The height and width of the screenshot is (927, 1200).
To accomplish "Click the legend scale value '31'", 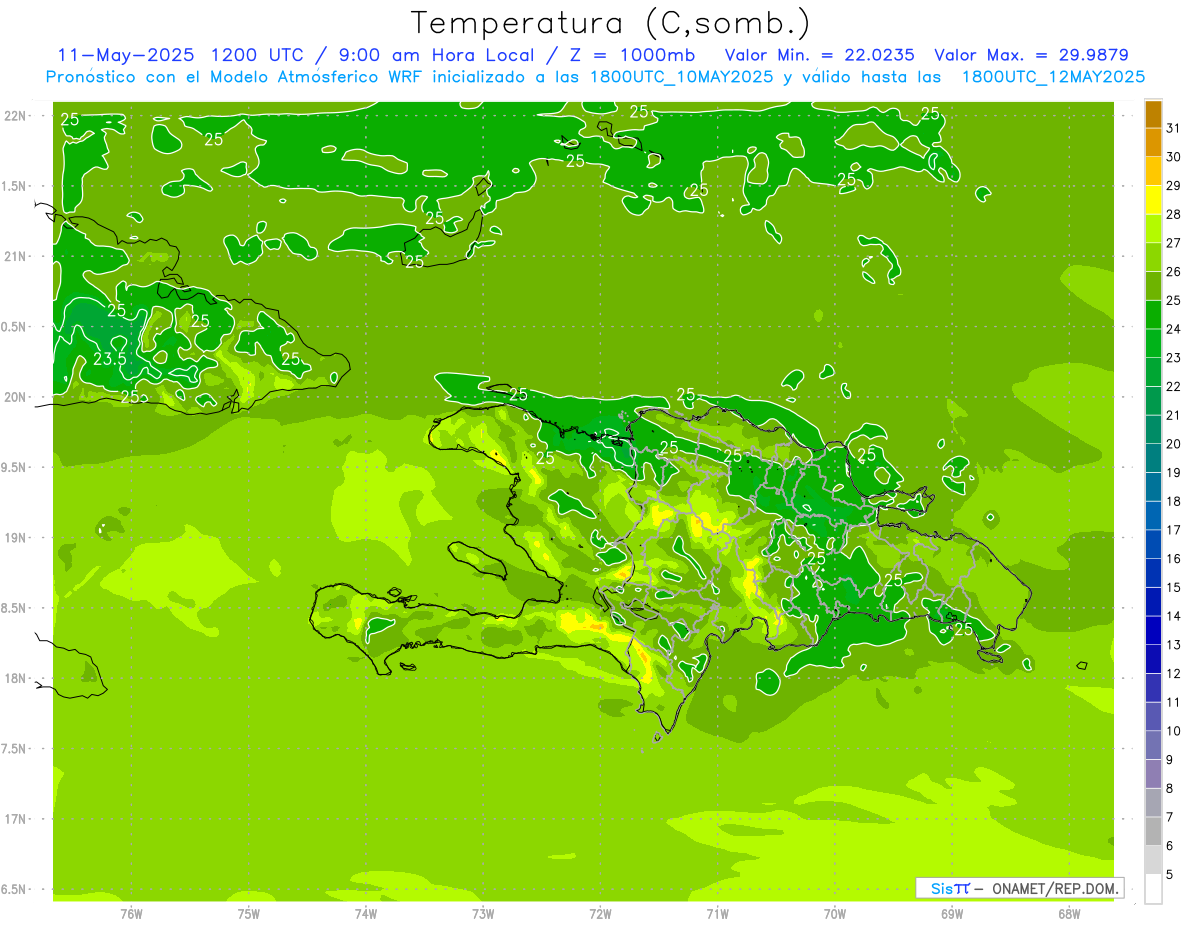I will tap(1174, 128).
